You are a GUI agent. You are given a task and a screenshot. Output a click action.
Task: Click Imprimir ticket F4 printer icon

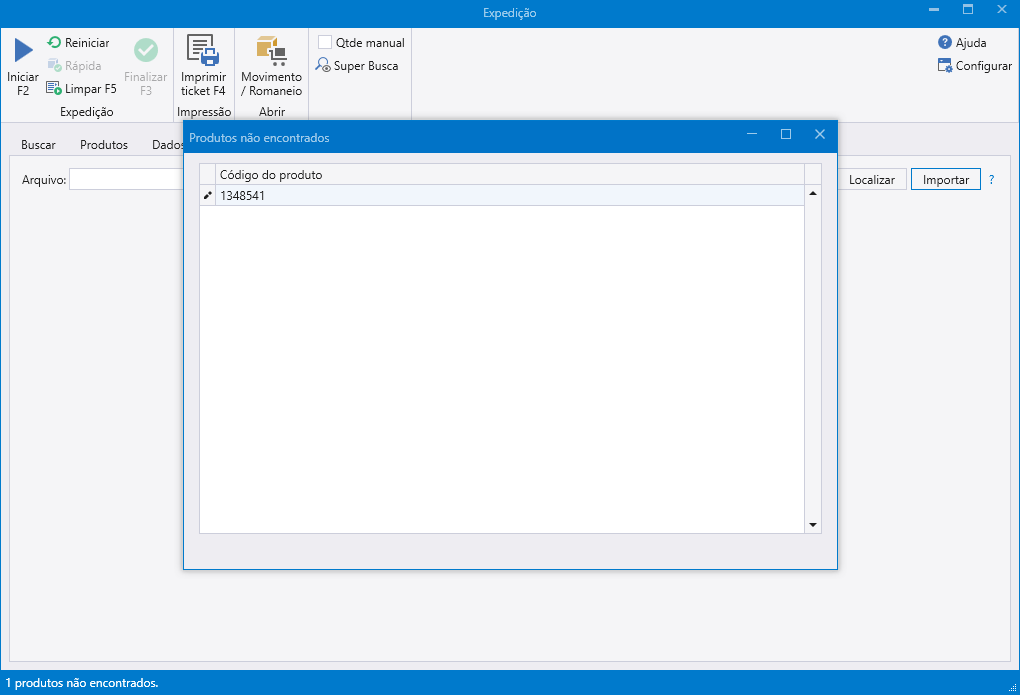point(203,51)
